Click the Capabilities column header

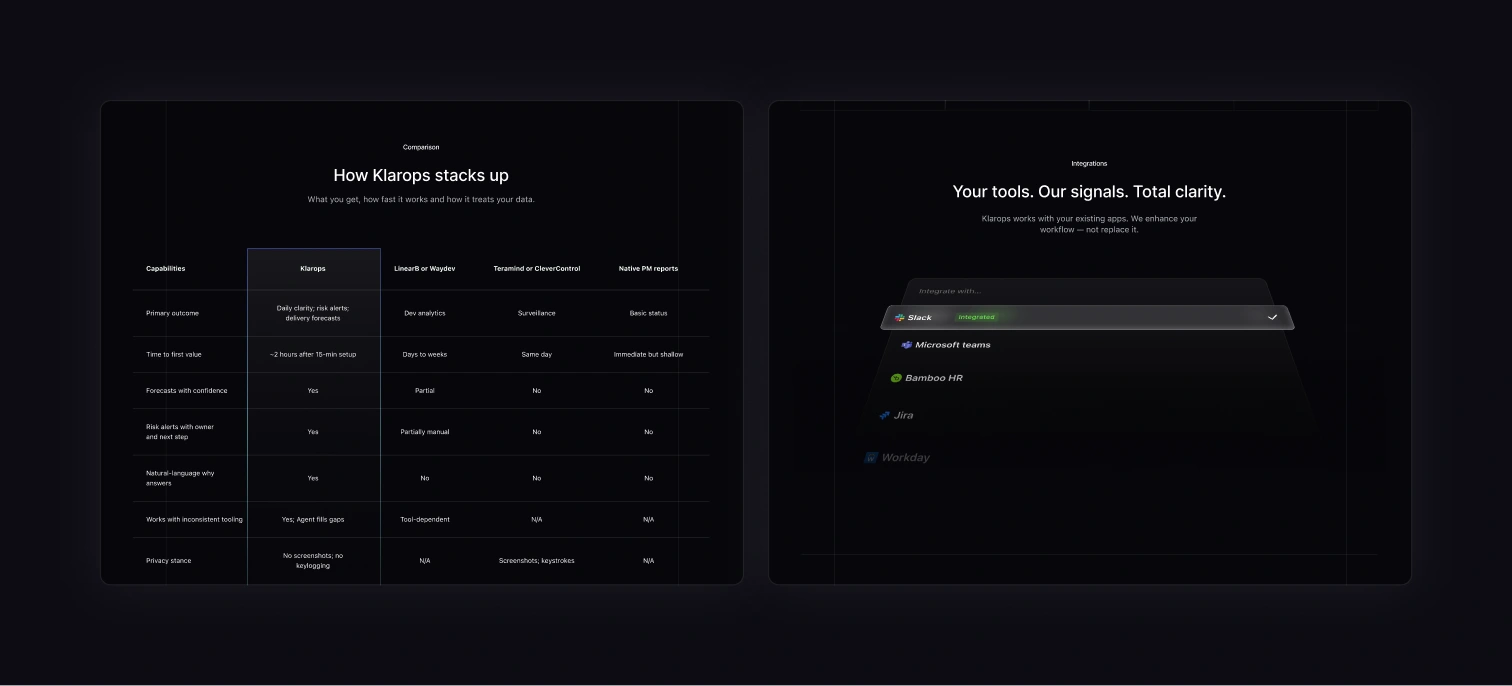(165, 269)
